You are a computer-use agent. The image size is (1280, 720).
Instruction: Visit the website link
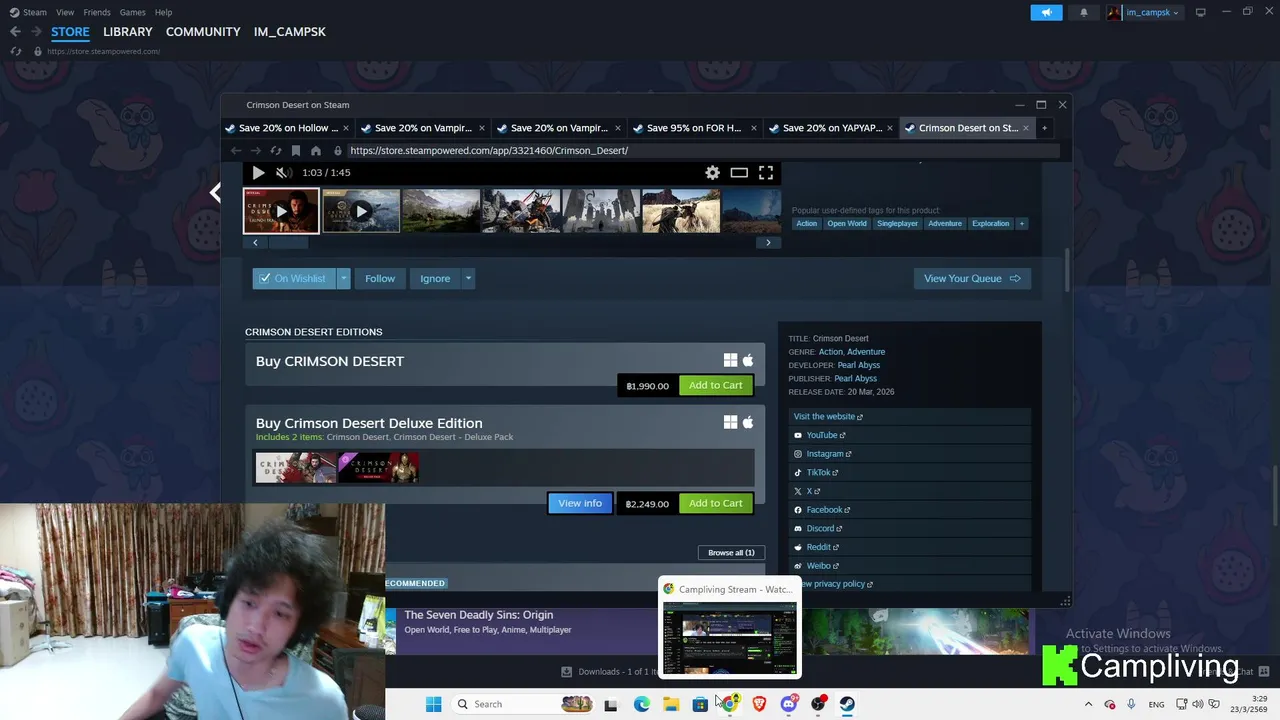pos(828,416)
